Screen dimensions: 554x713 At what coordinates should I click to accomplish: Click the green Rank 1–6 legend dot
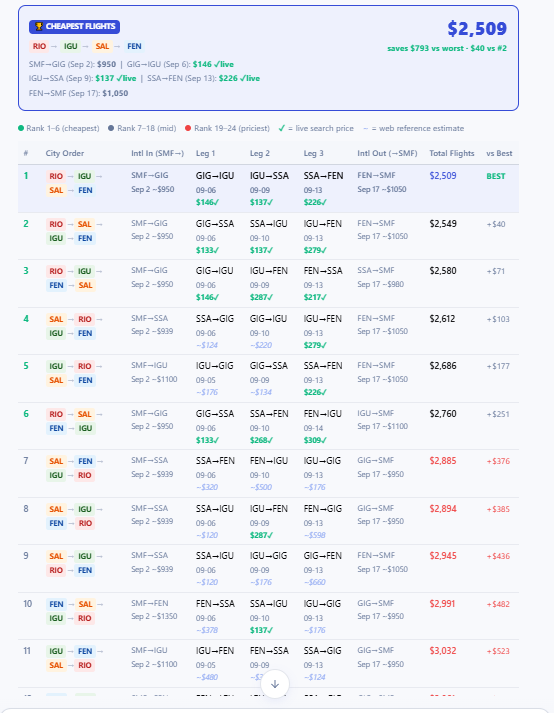point(21,128)
